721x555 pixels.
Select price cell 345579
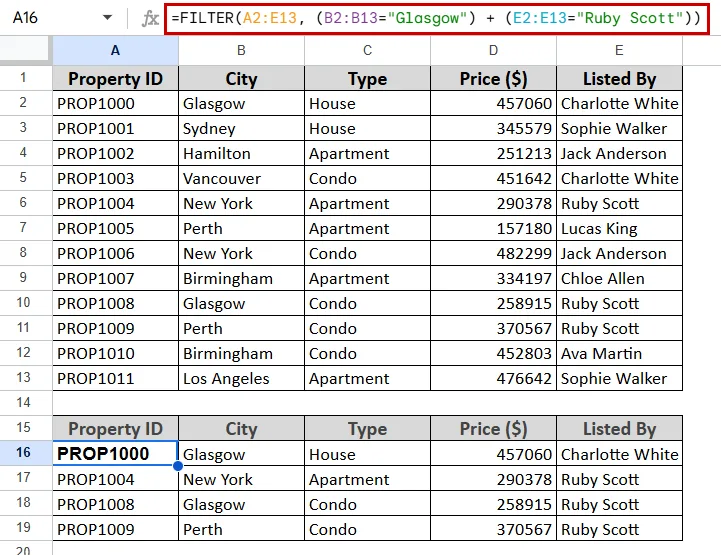tap(493, 128)
